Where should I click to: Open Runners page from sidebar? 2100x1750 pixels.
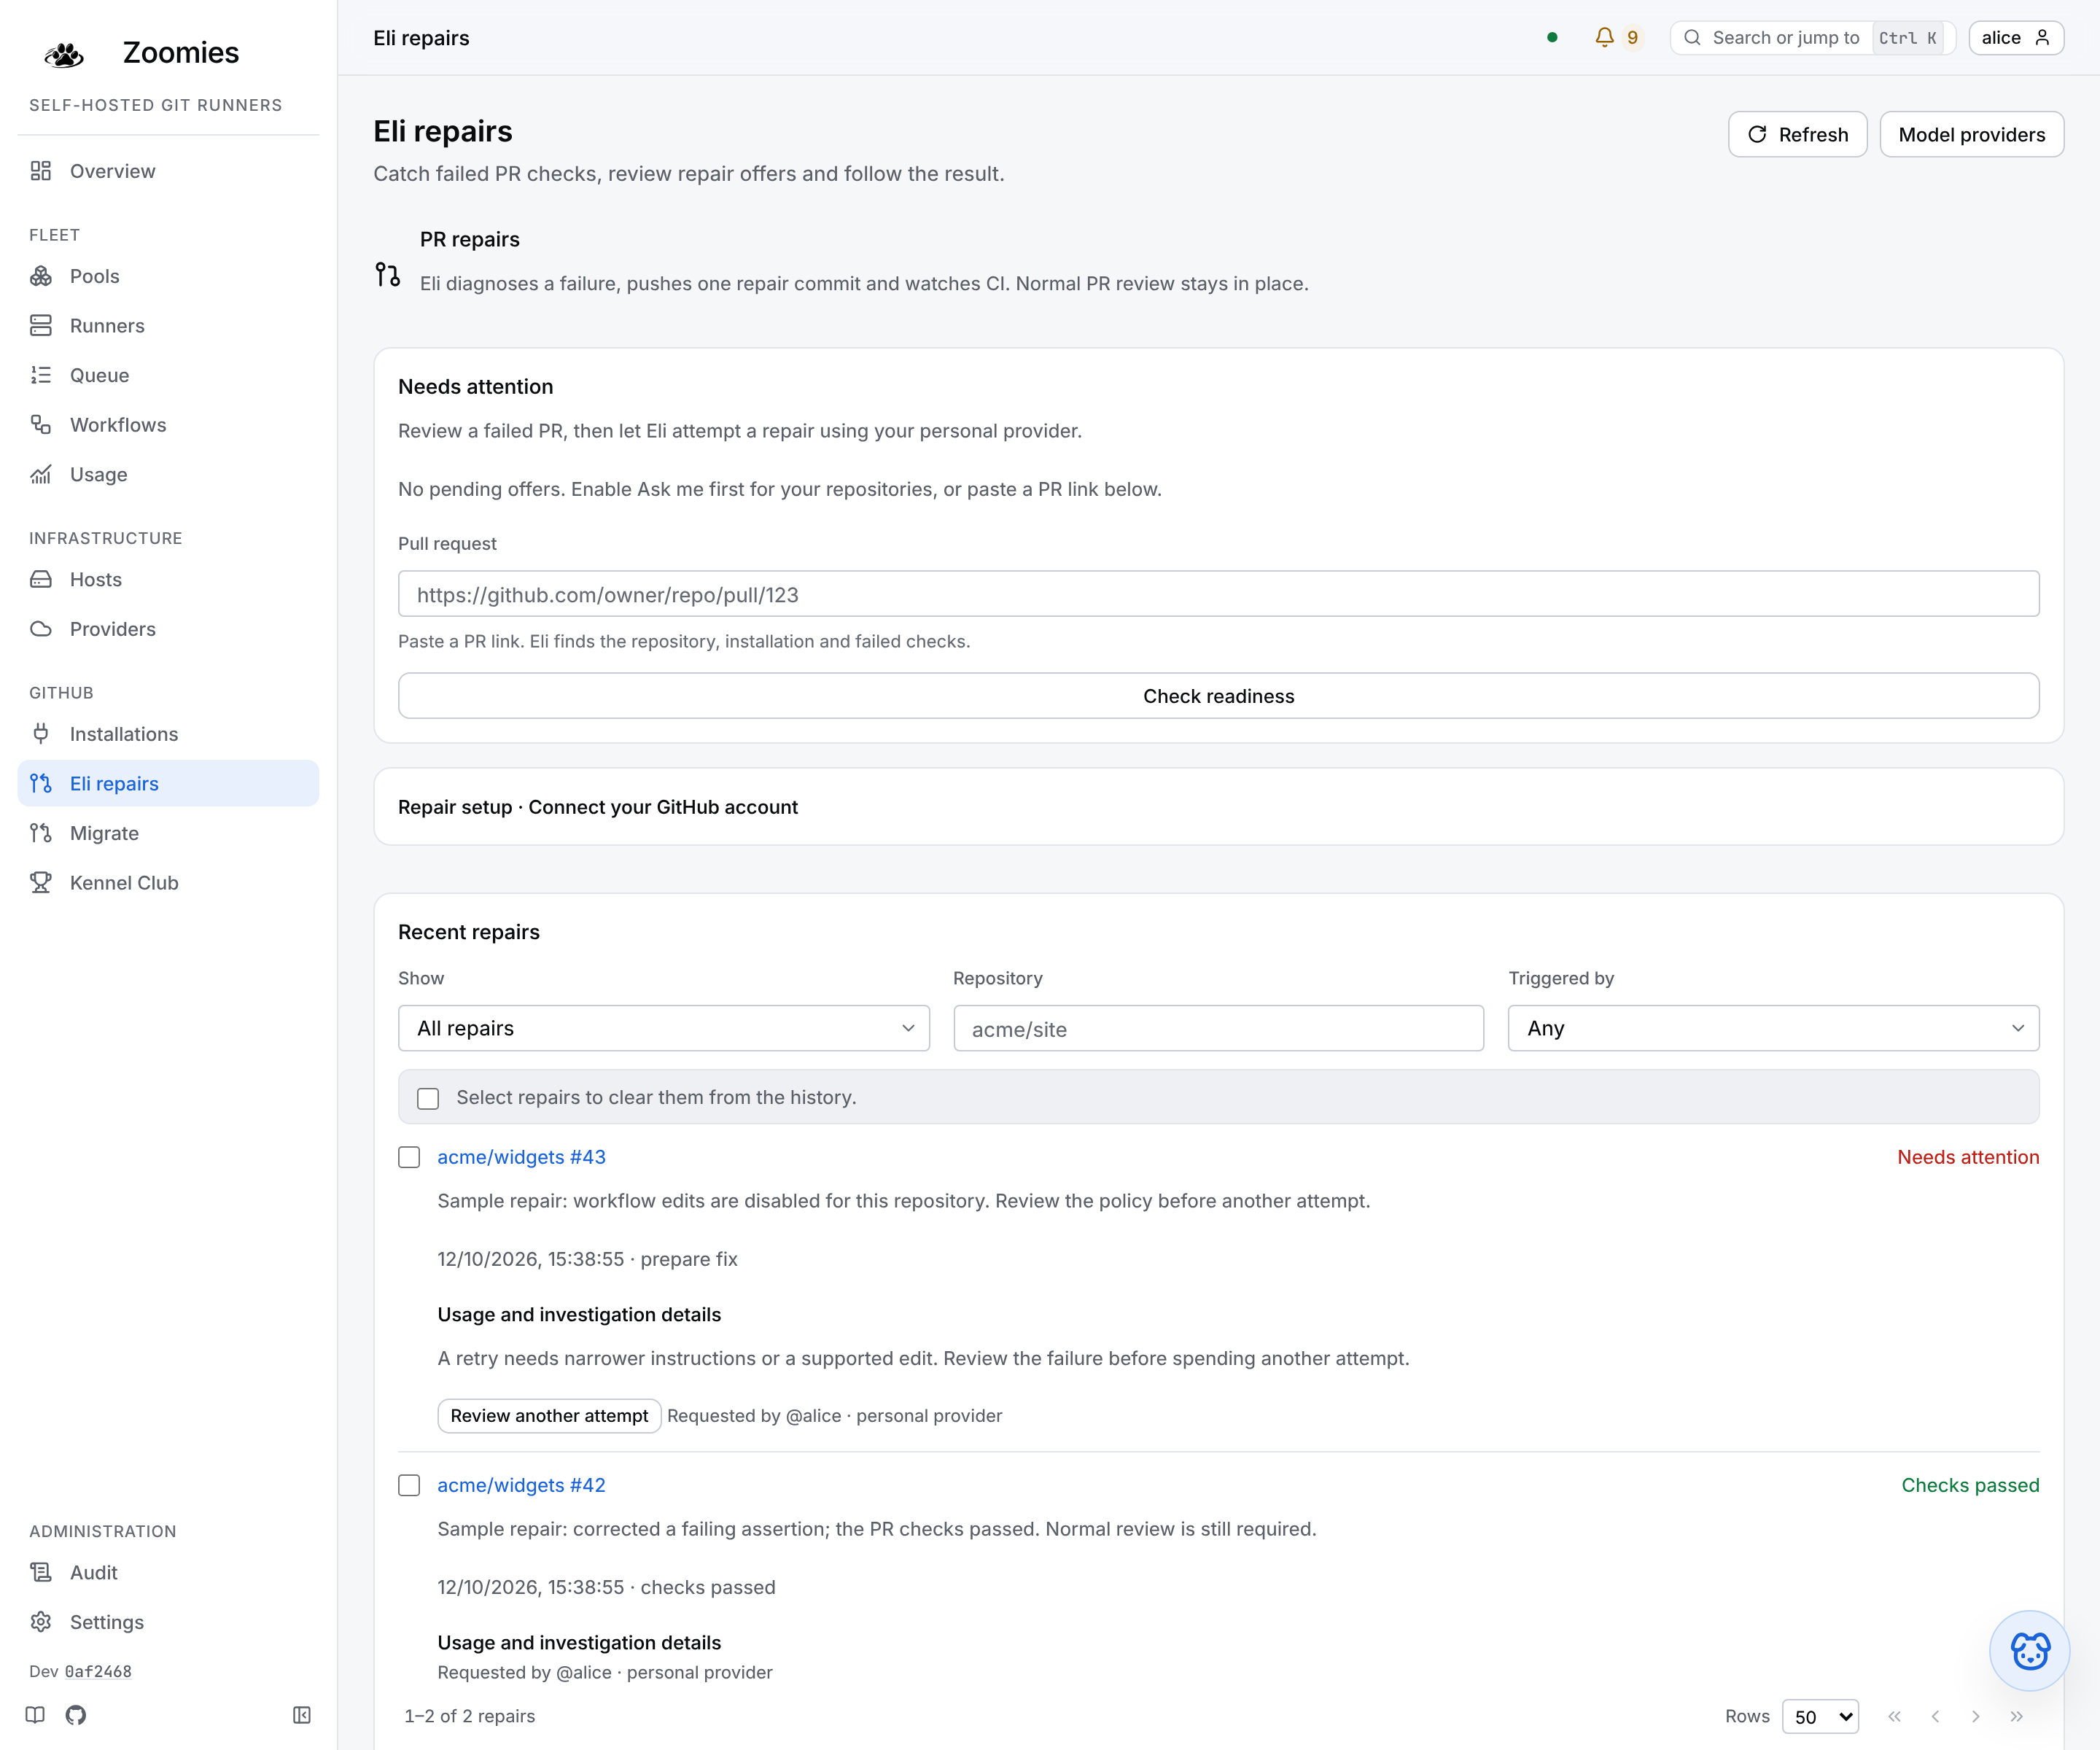[168, 326]
